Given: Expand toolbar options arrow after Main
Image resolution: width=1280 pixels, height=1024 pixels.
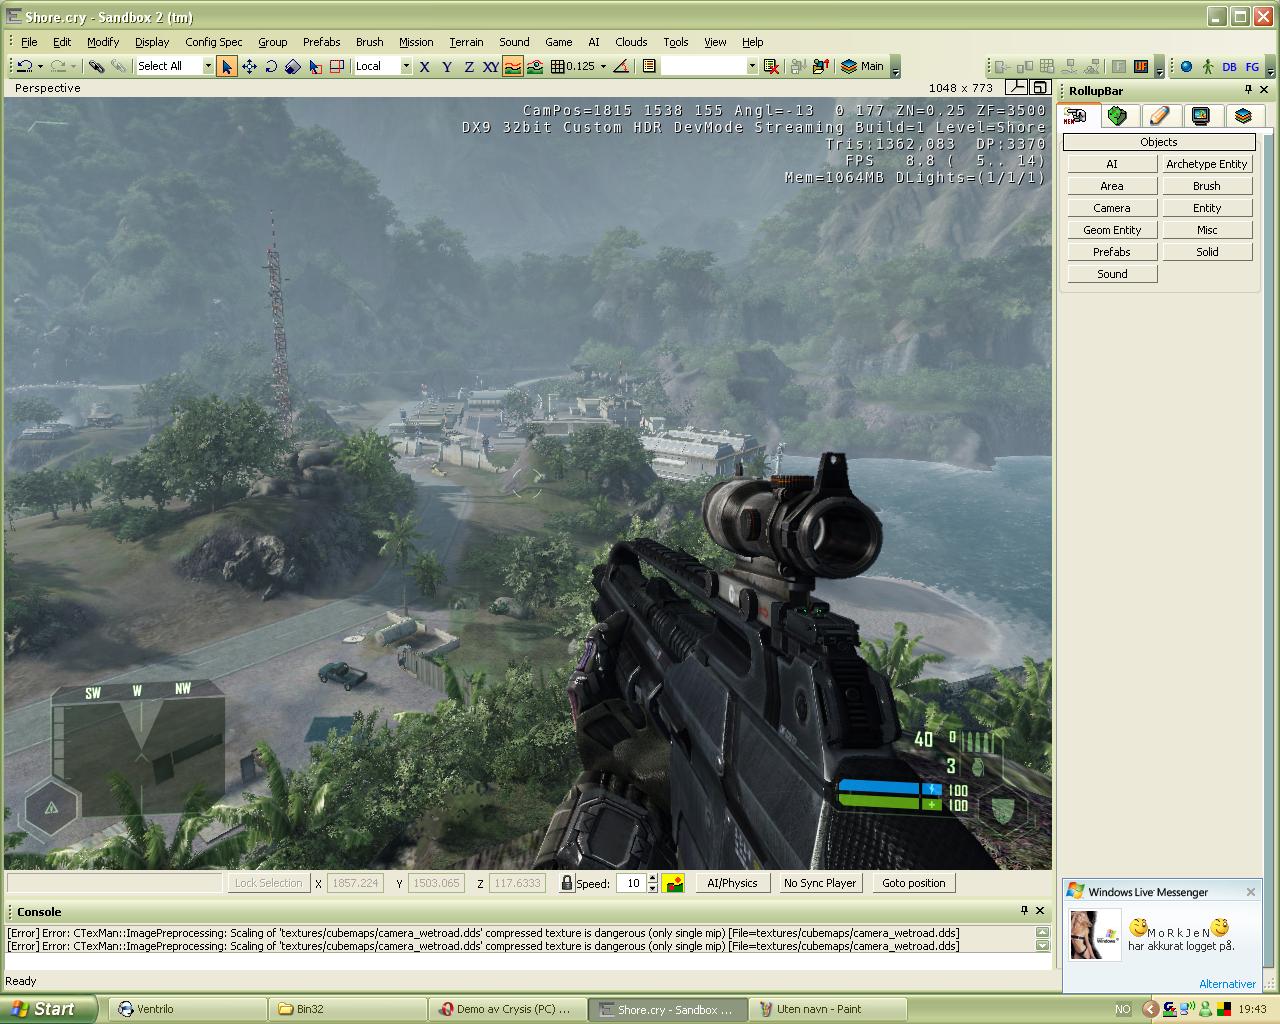Looking at the screenshot, I should click(895, 68).
